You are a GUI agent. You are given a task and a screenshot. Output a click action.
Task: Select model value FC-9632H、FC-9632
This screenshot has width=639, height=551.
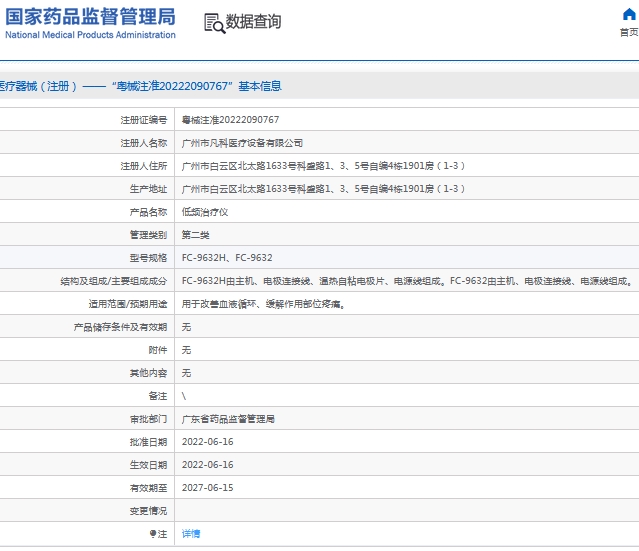pos(227,258)
